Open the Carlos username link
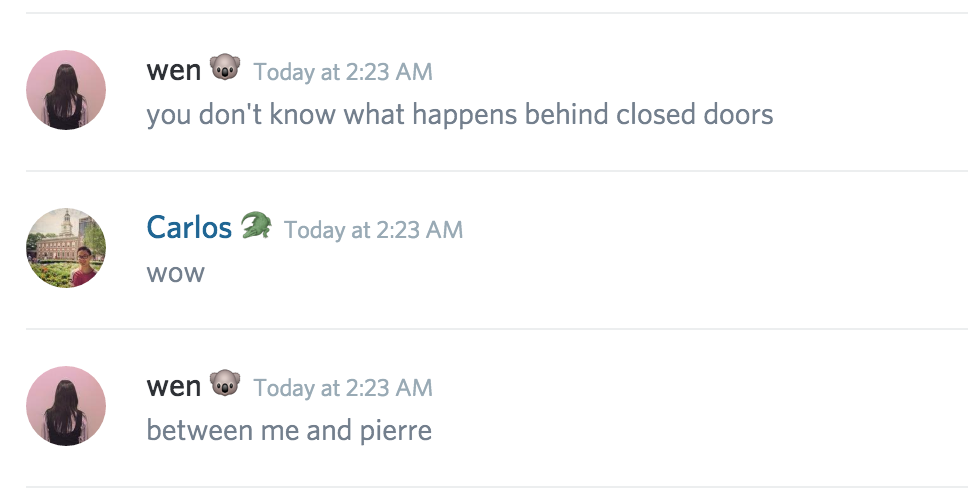968x490 pixels. (189, 228)
